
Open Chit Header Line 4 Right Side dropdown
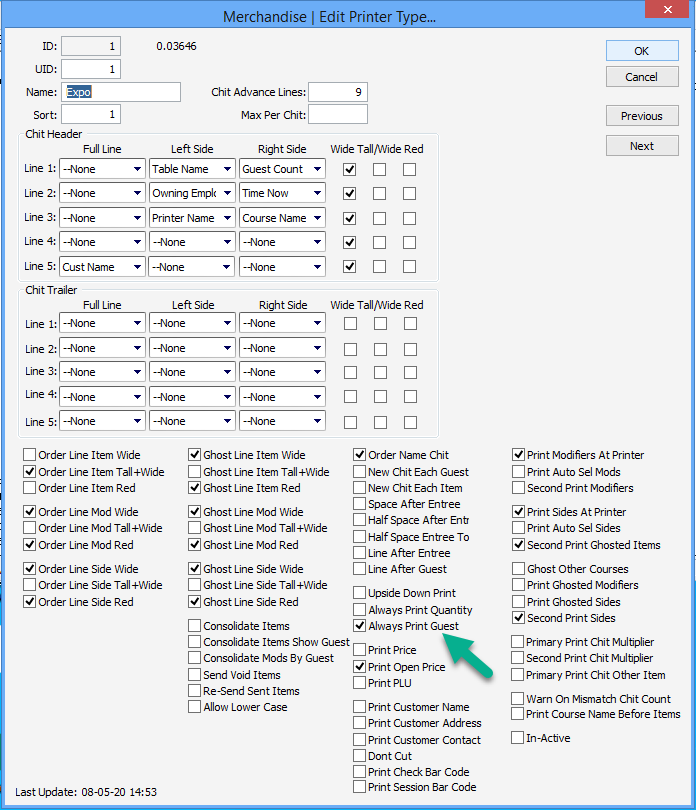[282, 242]
